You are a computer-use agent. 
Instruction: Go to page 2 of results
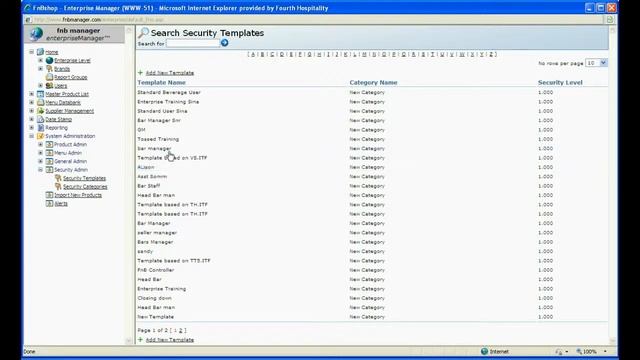(180, 330)
